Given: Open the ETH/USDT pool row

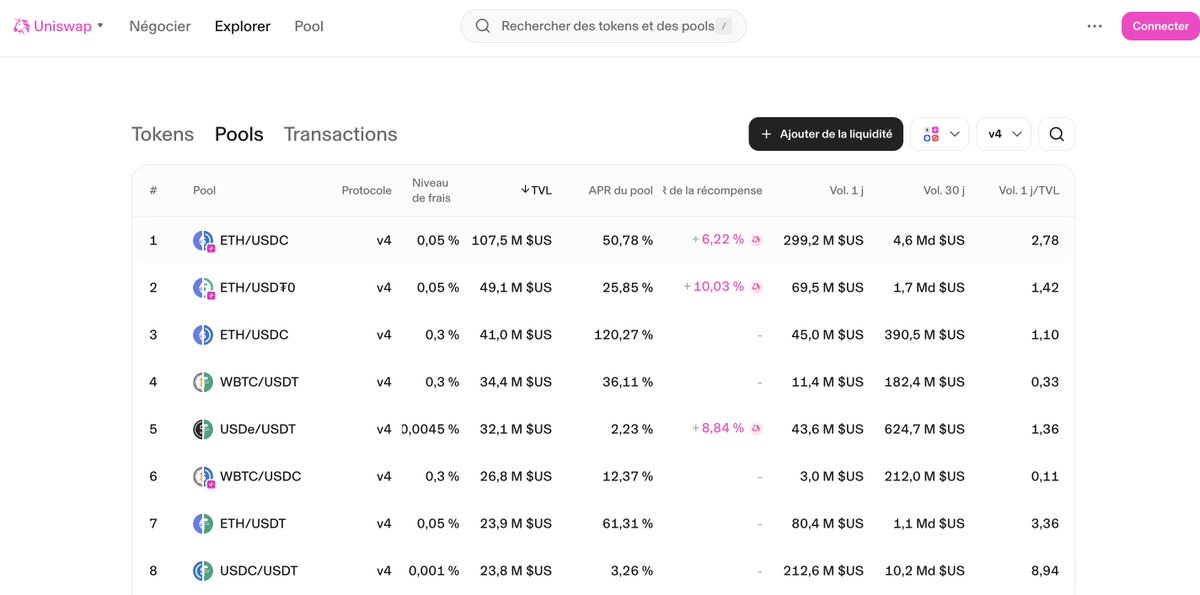Looking at the screenshot, I should [603, 524].
